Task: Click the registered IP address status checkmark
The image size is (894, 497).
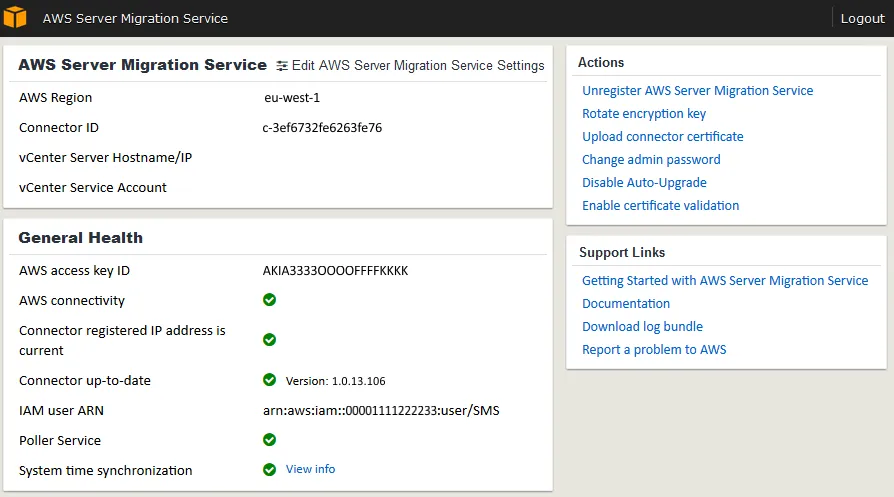Action: coord(269,339)
